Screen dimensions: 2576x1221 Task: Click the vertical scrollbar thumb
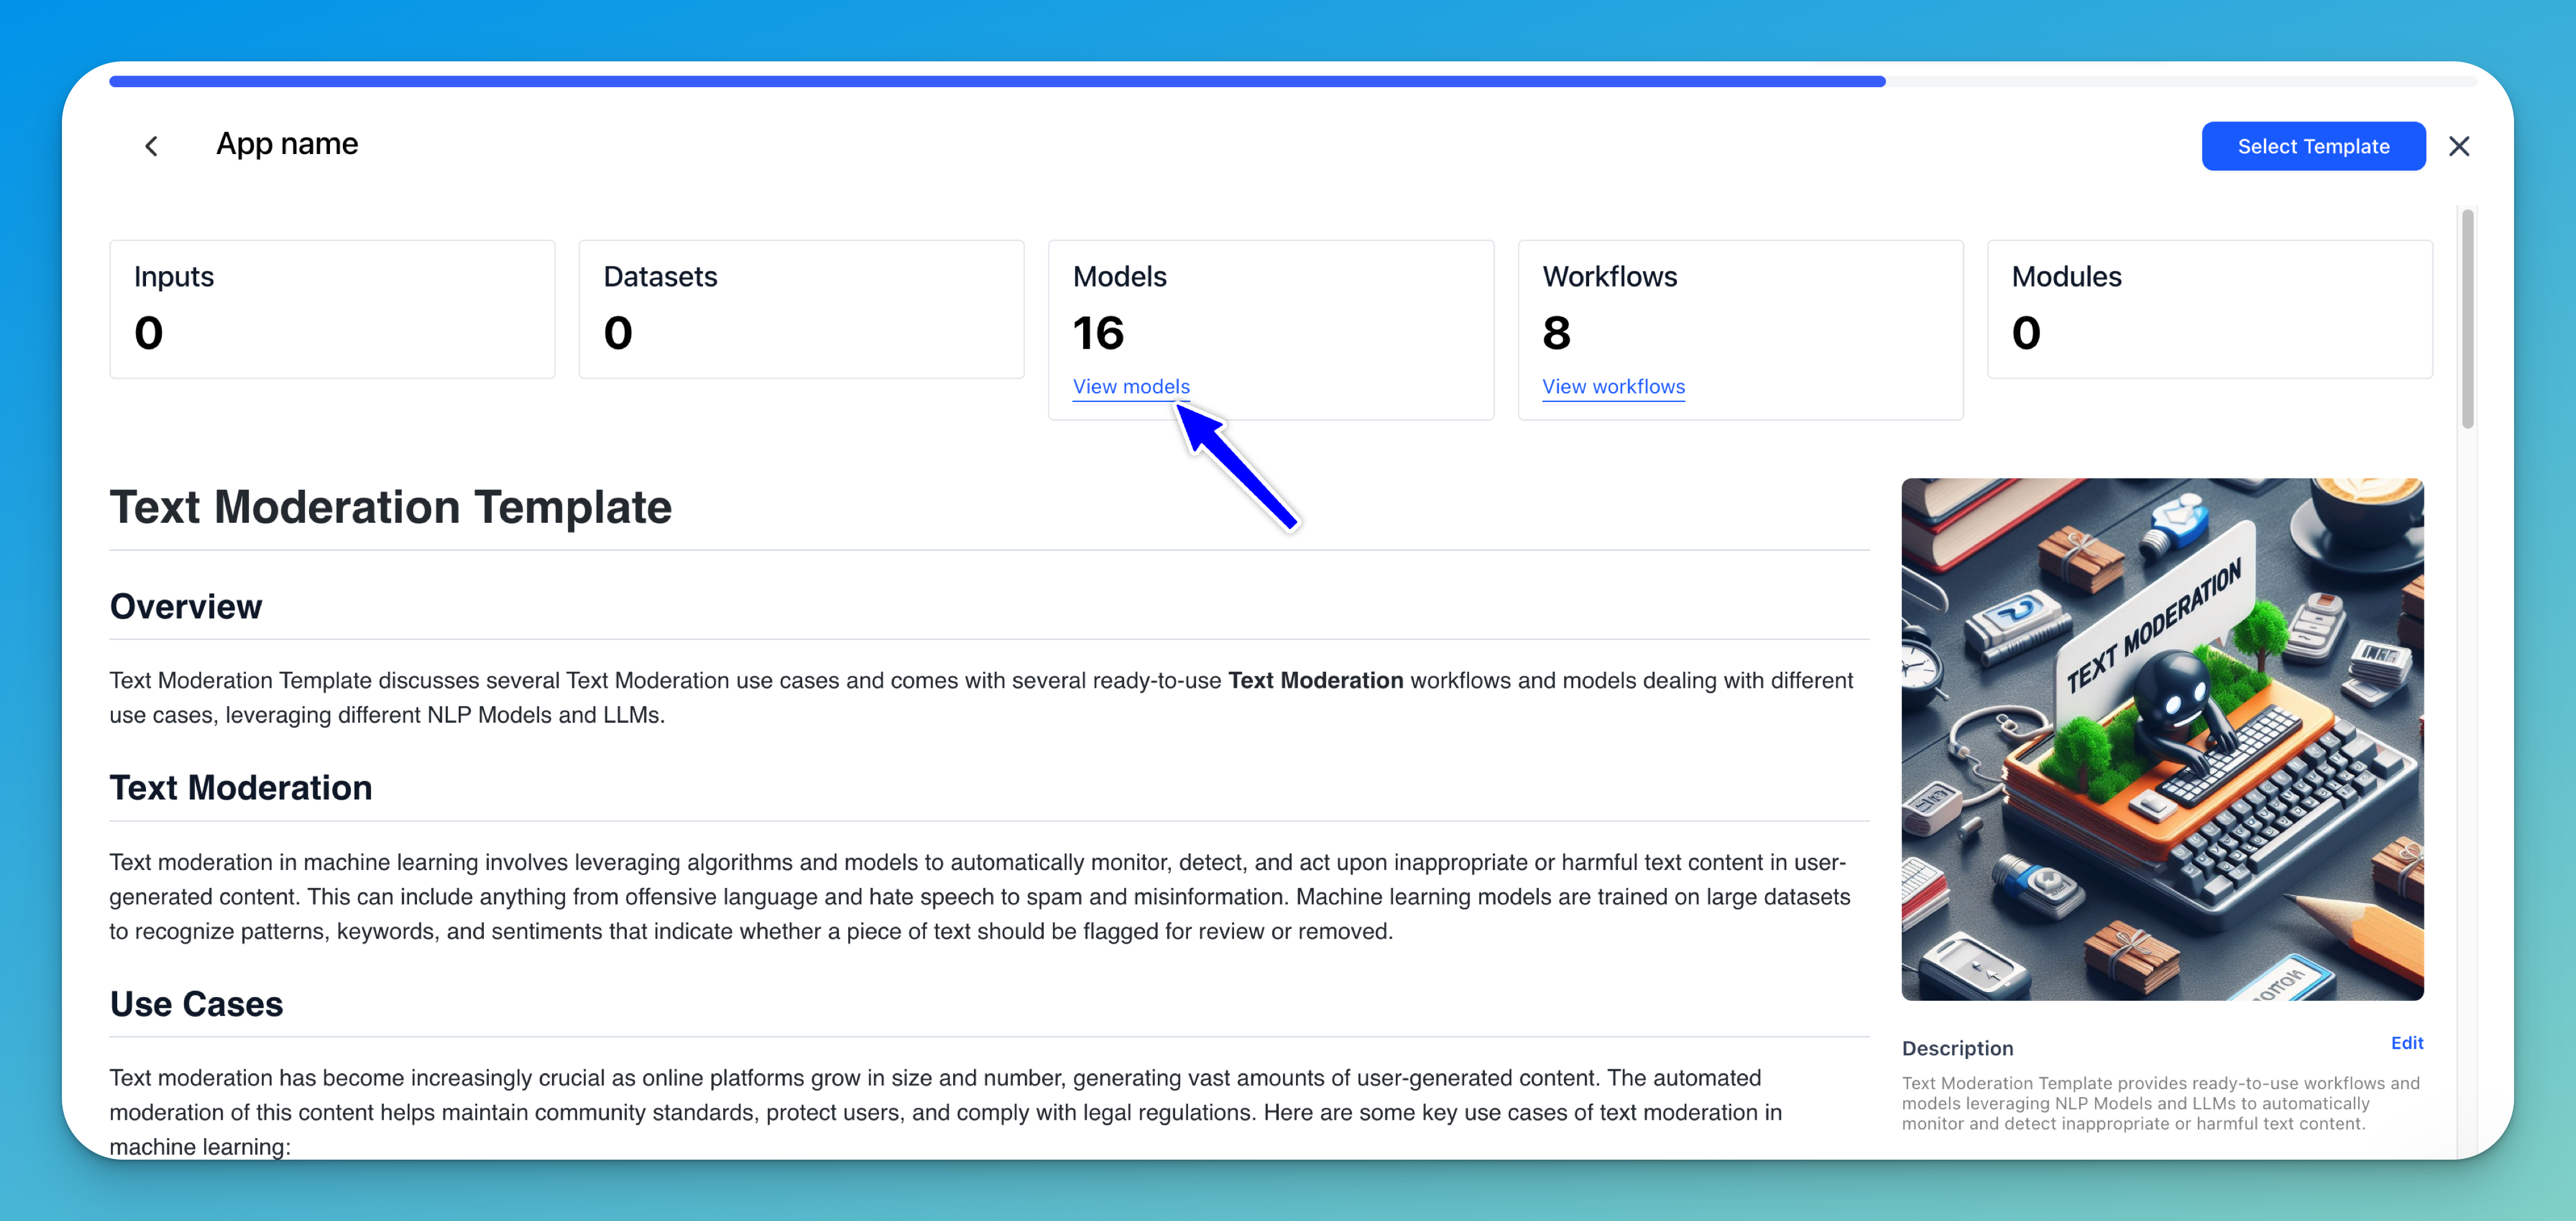(2467, 319)
